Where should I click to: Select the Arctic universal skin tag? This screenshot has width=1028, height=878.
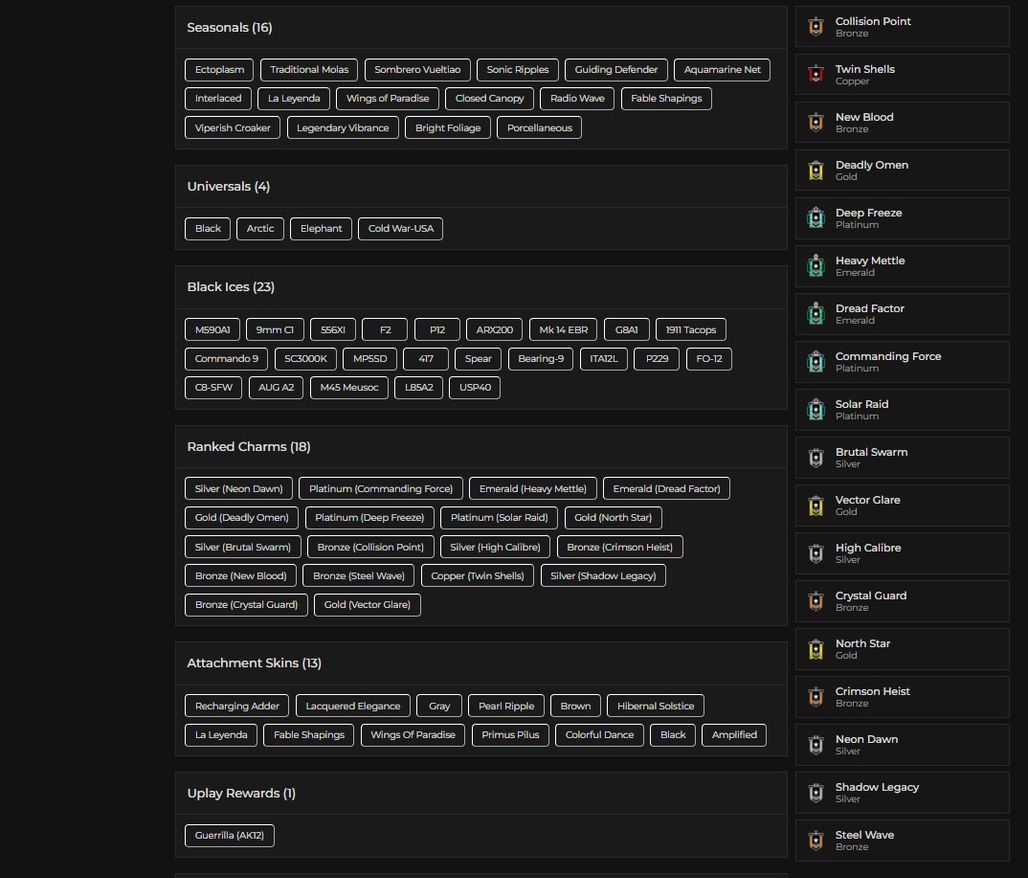260,229
